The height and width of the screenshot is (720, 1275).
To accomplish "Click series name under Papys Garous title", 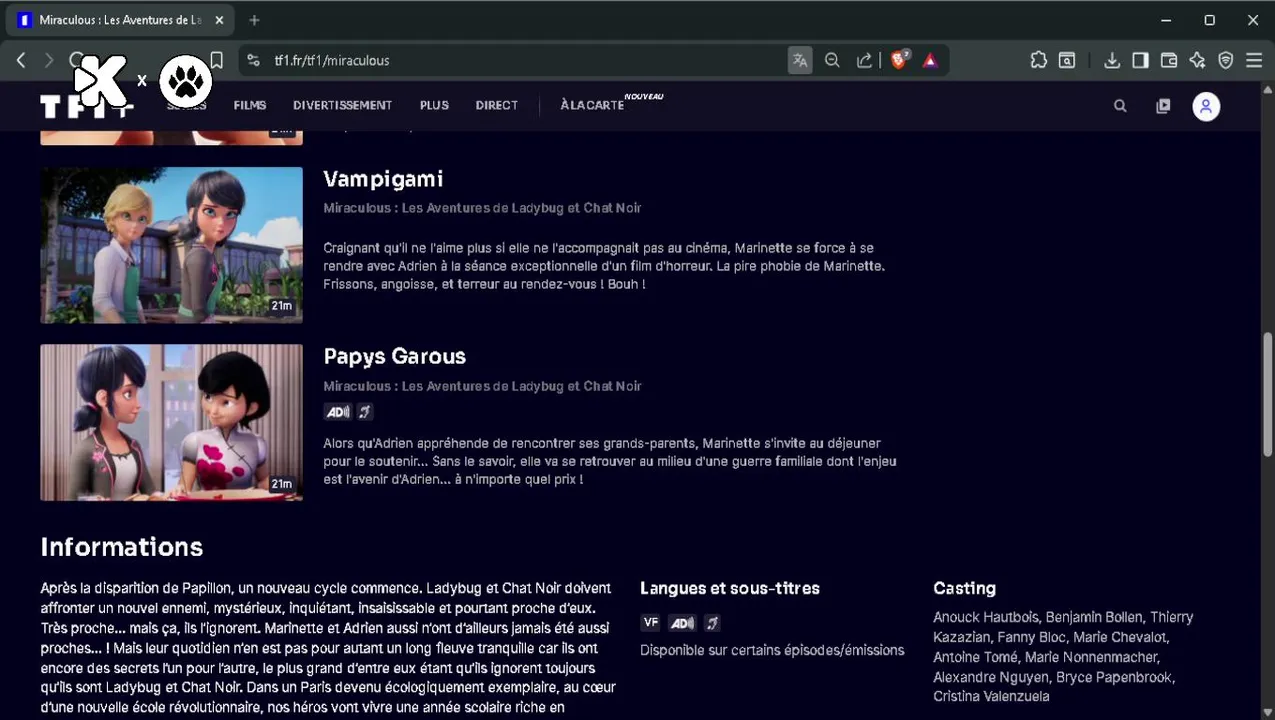I will (x=482, y=386).
